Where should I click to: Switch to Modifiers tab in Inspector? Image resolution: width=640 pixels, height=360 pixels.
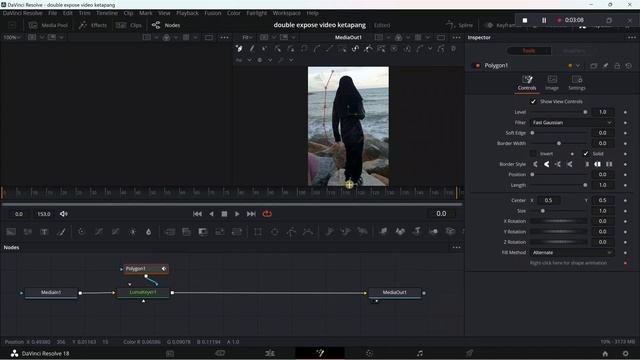(573, 51)
